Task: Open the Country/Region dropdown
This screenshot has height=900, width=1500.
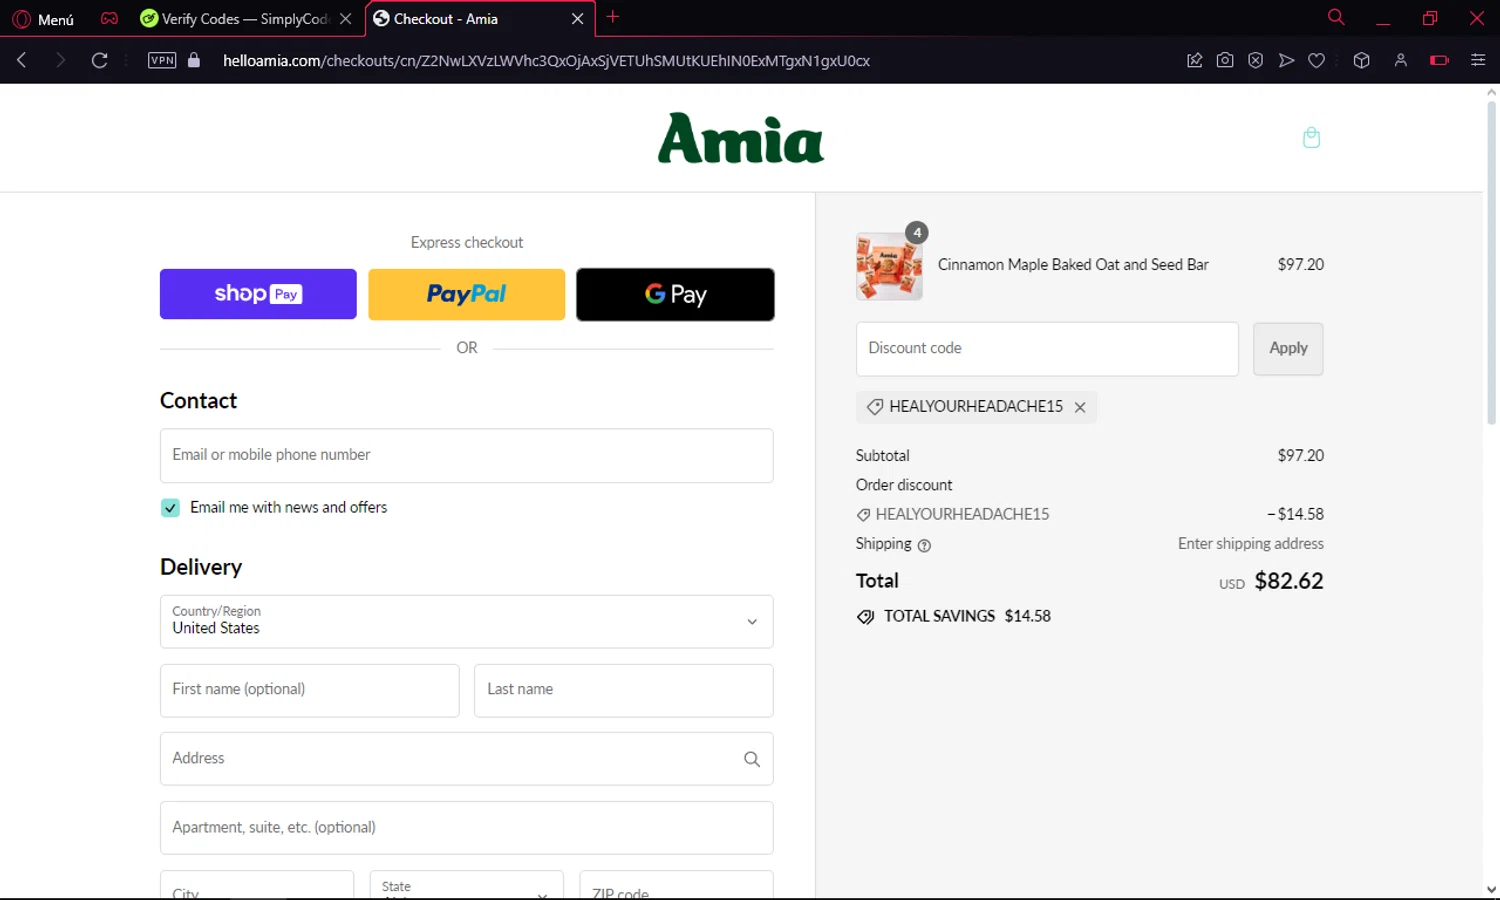Action: 466,622
